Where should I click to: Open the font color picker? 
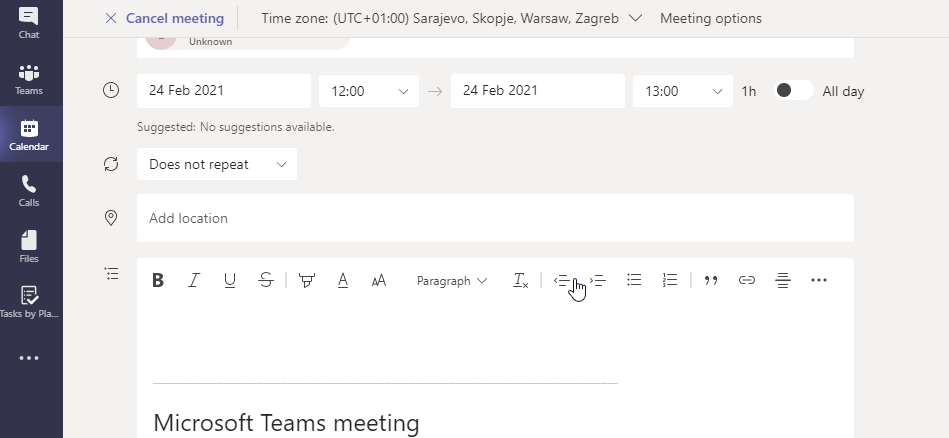point(343,280)
